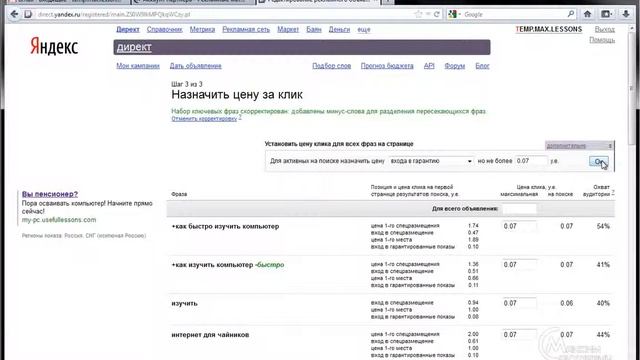Click the 'но не более' price input field
The height and width of the screenshot is (360, 640).
pos(531,161)
